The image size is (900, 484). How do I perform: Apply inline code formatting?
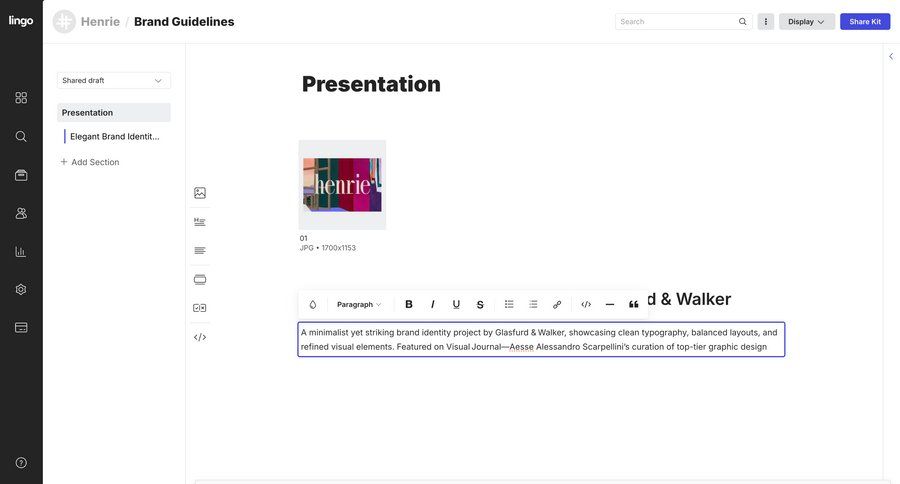tap(586, 304)
